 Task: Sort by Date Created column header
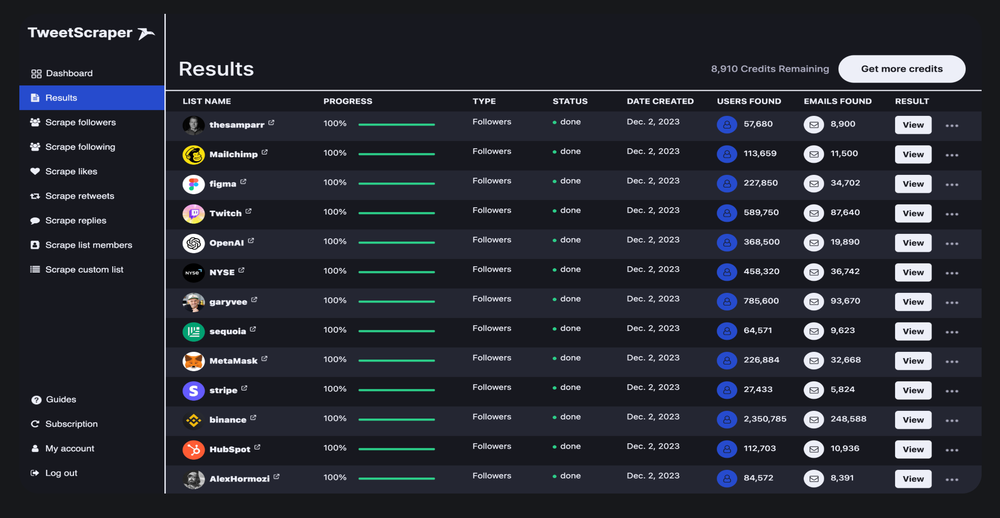pyautogui.click(x=659, y=101)
